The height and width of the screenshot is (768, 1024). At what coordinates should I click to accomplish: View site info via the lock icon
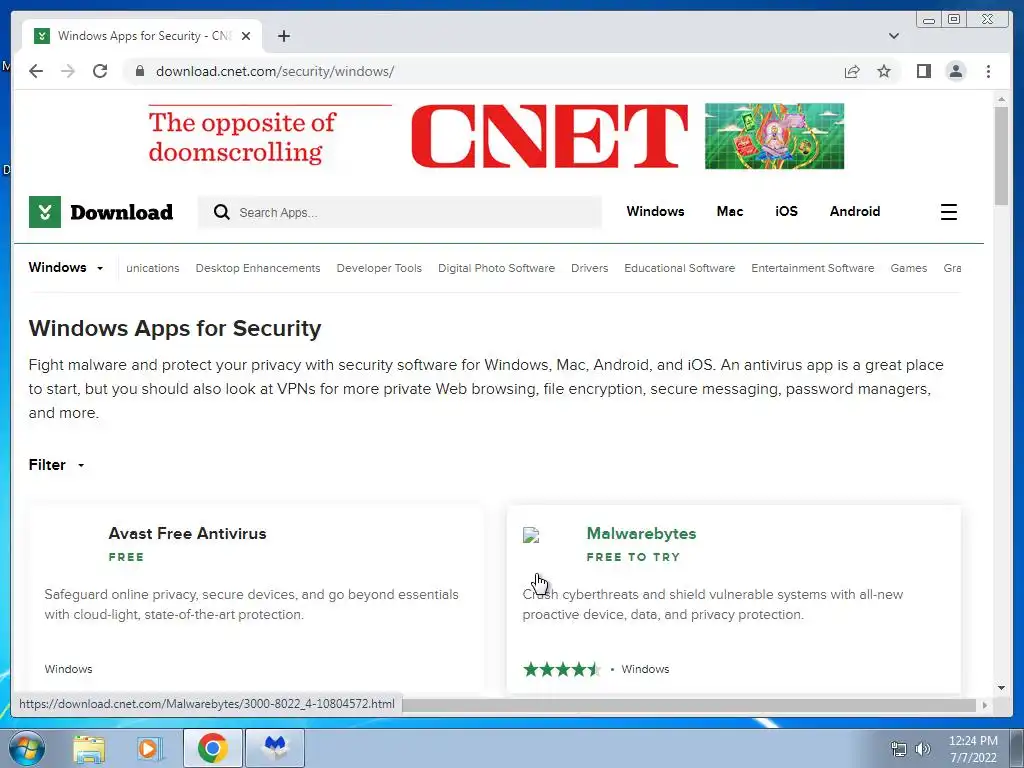pyautogui.click(x=139, y=71)
